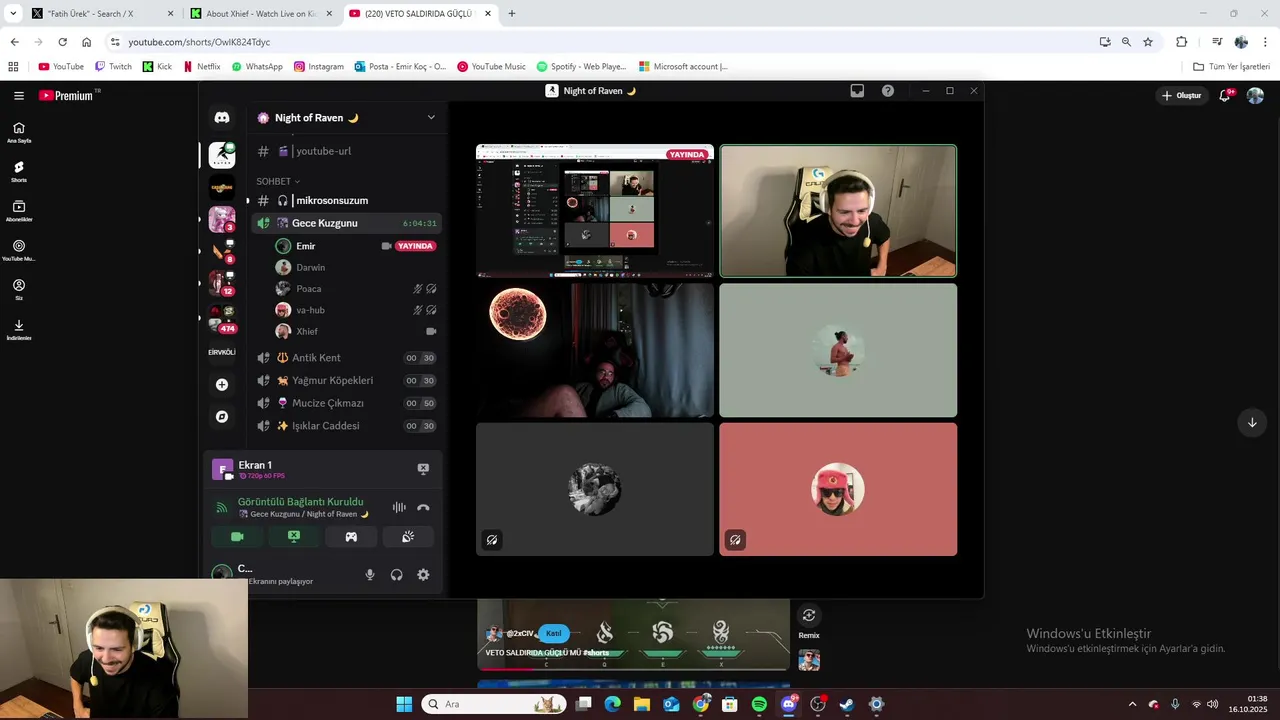Add a new Discord server

222,385
